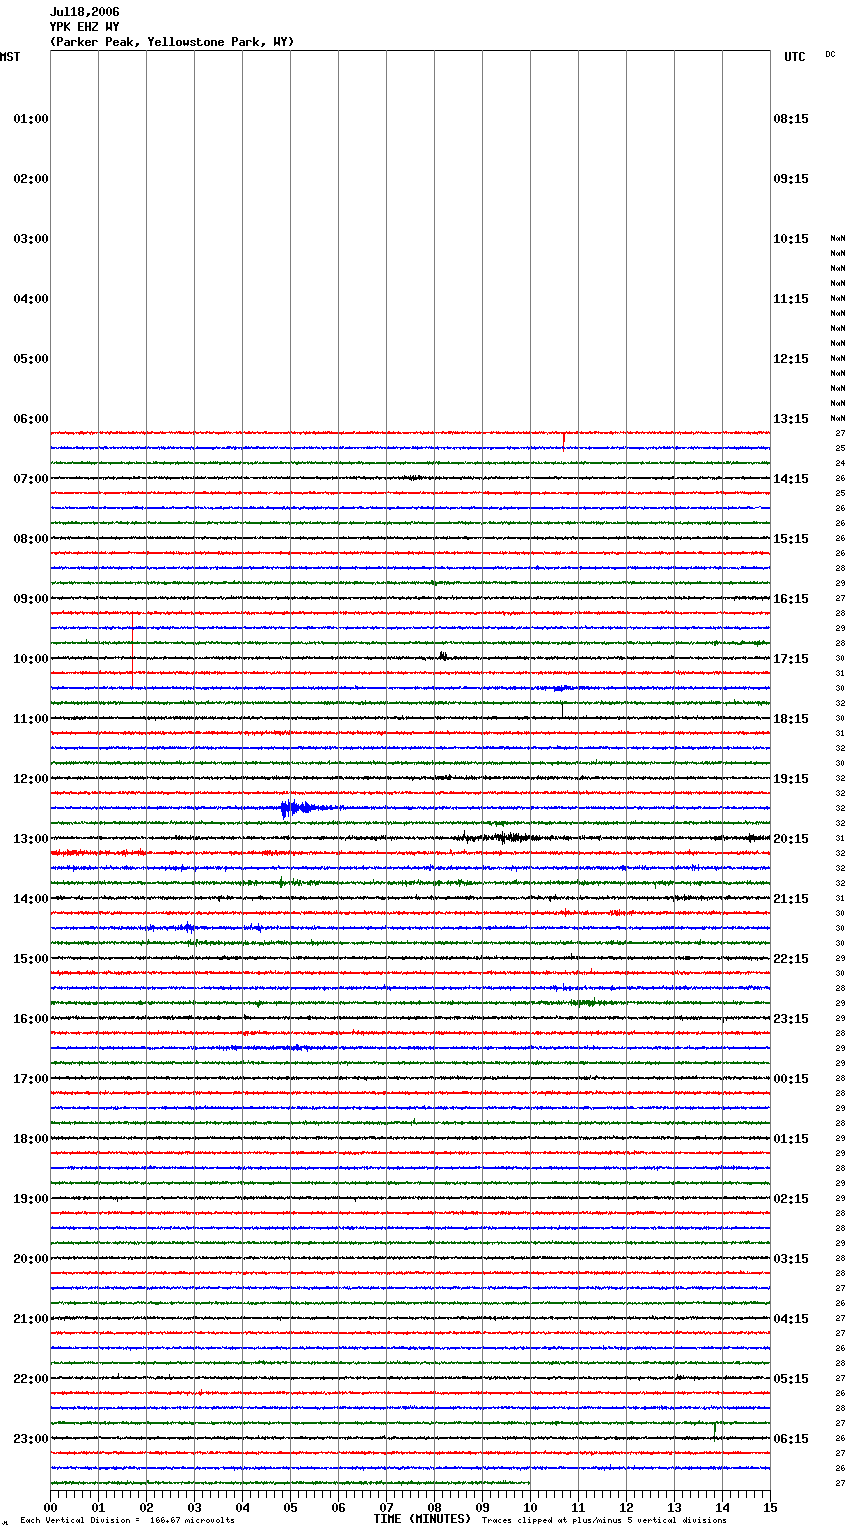
Task: Click the 00 minute axis label
Action: [50, 1507]
